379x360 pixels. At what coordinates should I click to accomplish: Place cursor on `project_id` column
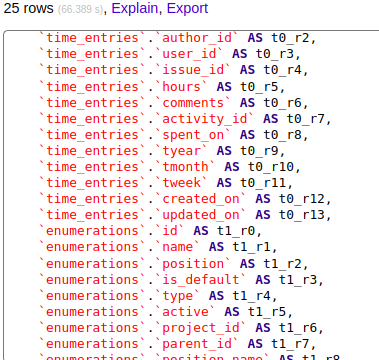[x=201, y=328]
